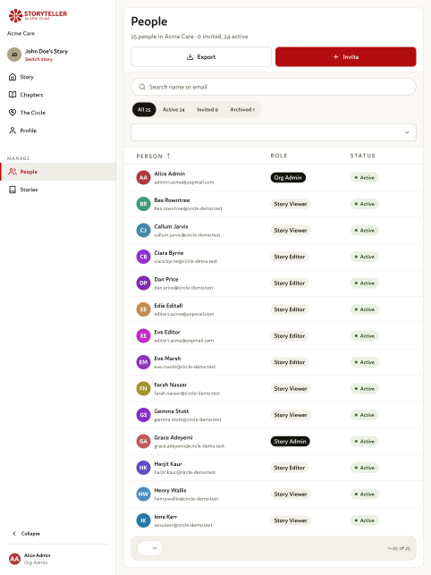
Task: Select the All 25 tab
Action: pos(144,110)
